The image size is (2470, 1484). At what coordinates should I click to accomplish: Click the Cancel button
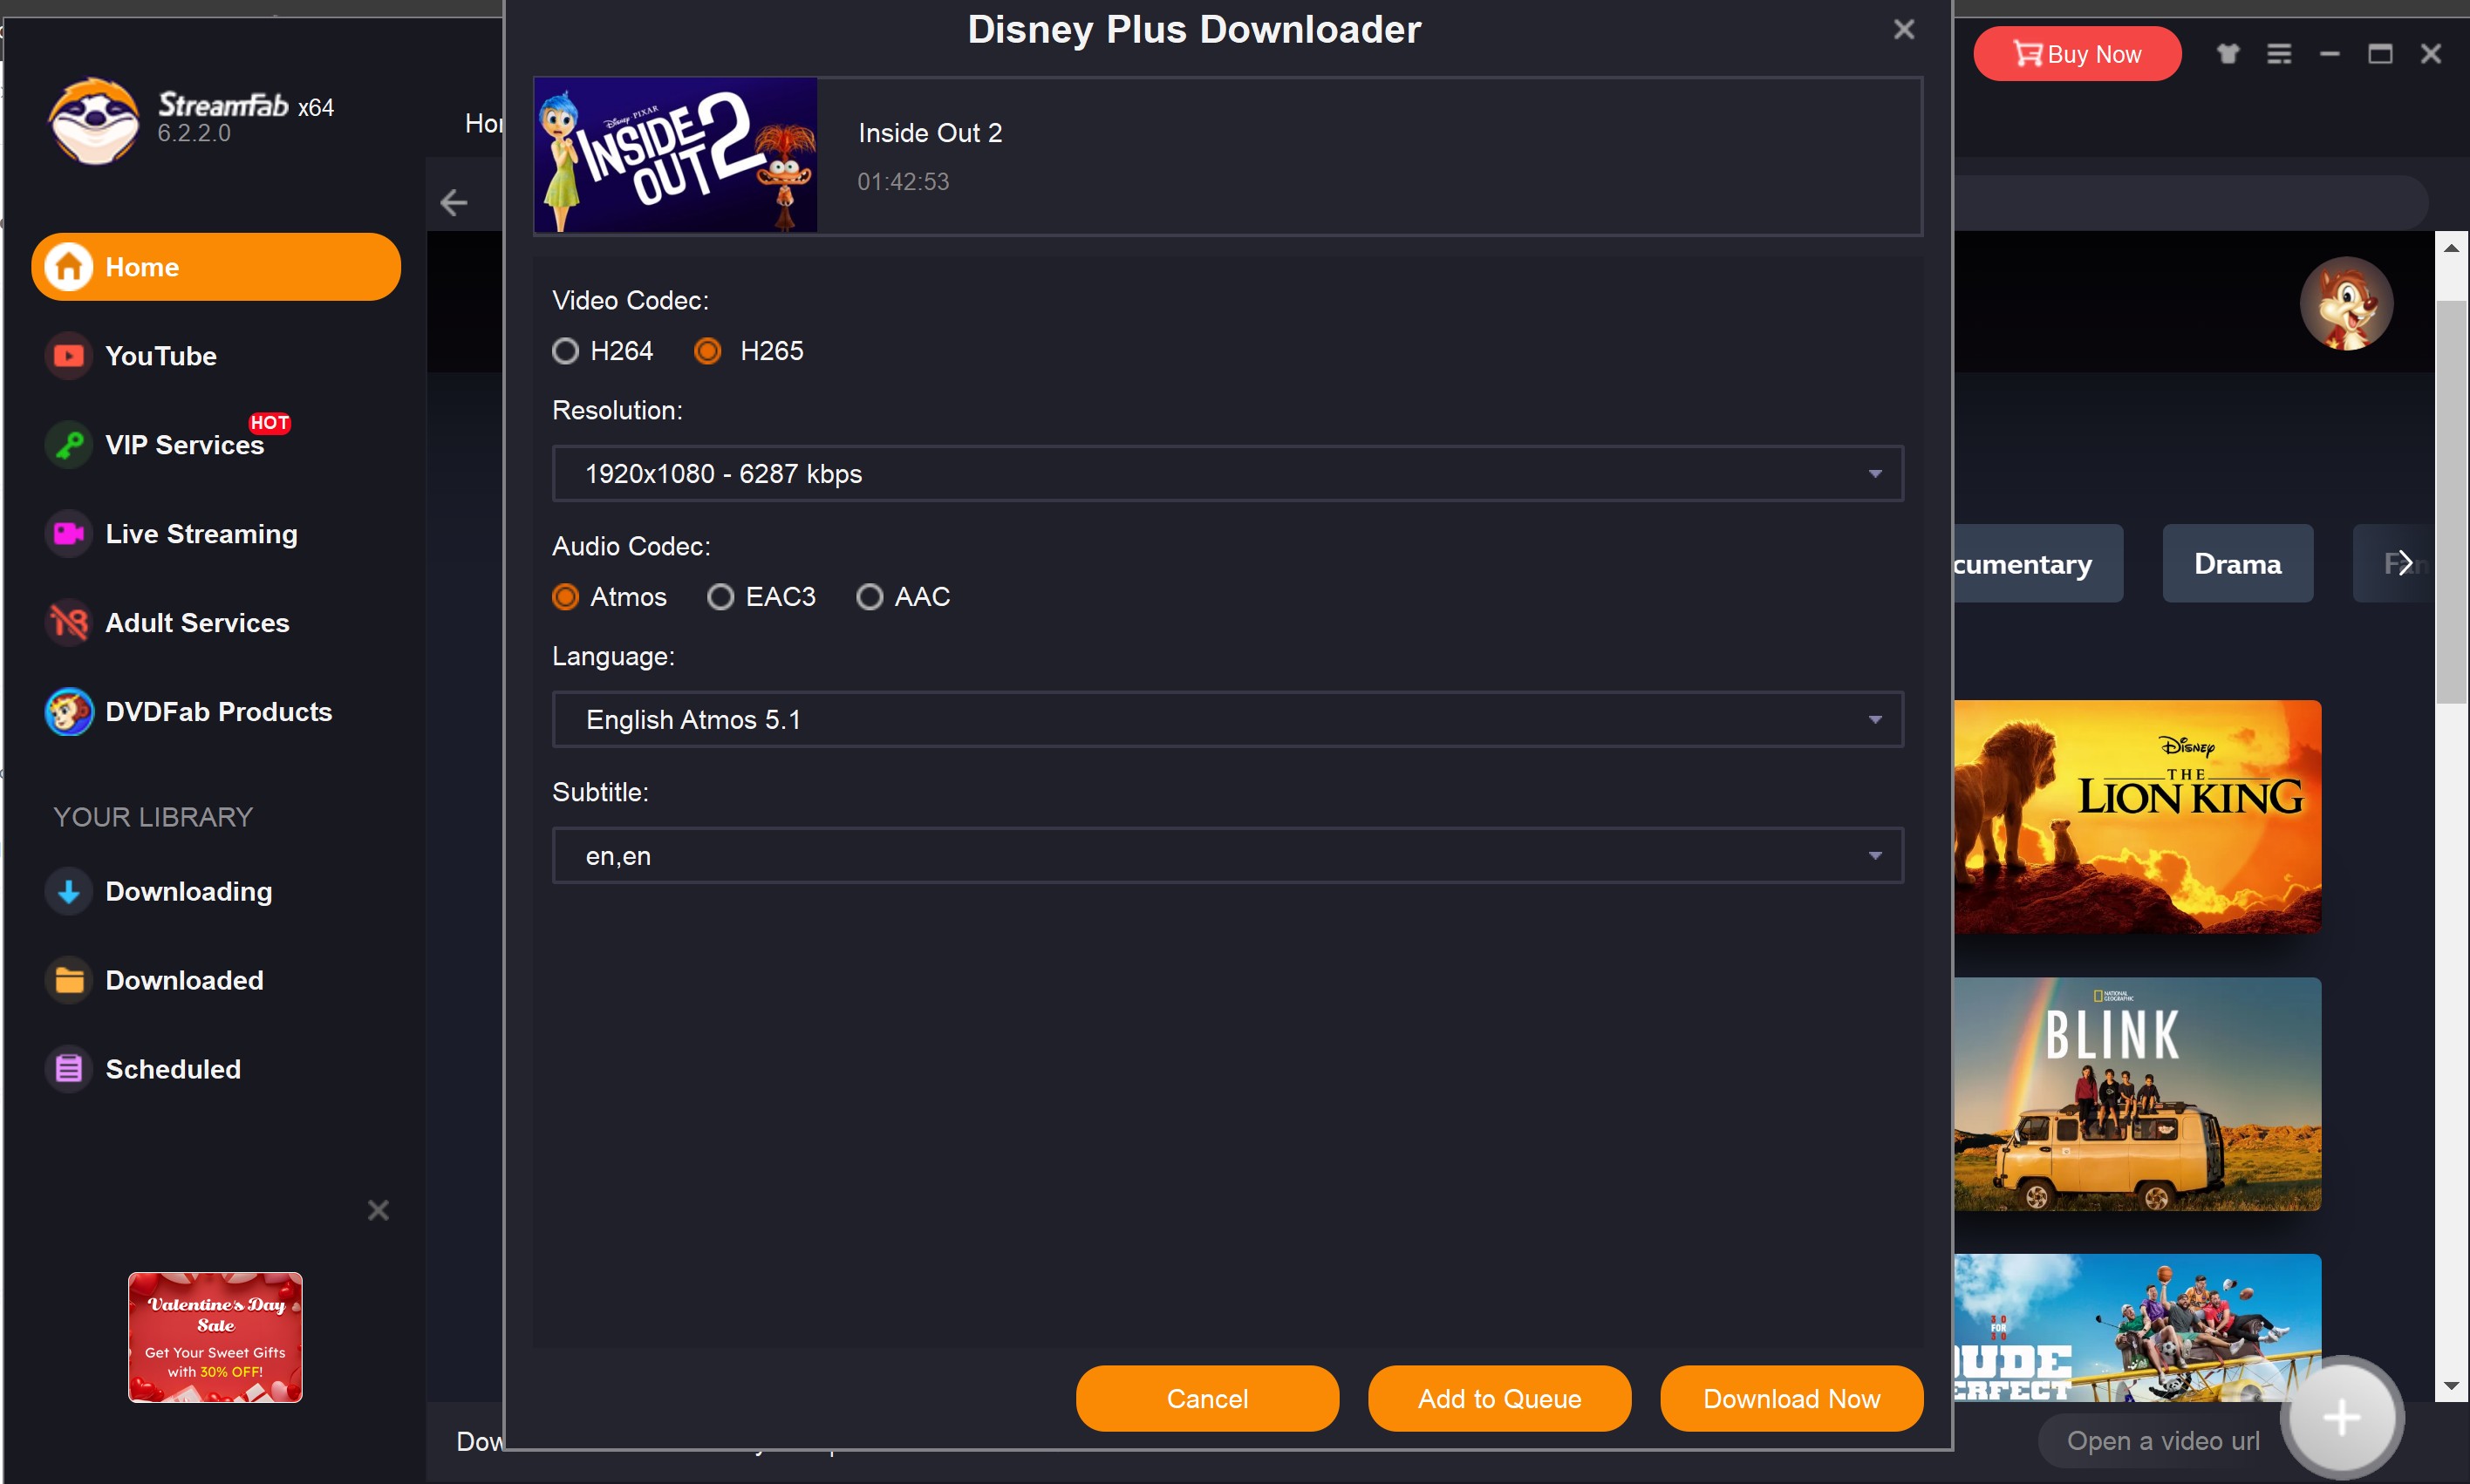1207,1399
